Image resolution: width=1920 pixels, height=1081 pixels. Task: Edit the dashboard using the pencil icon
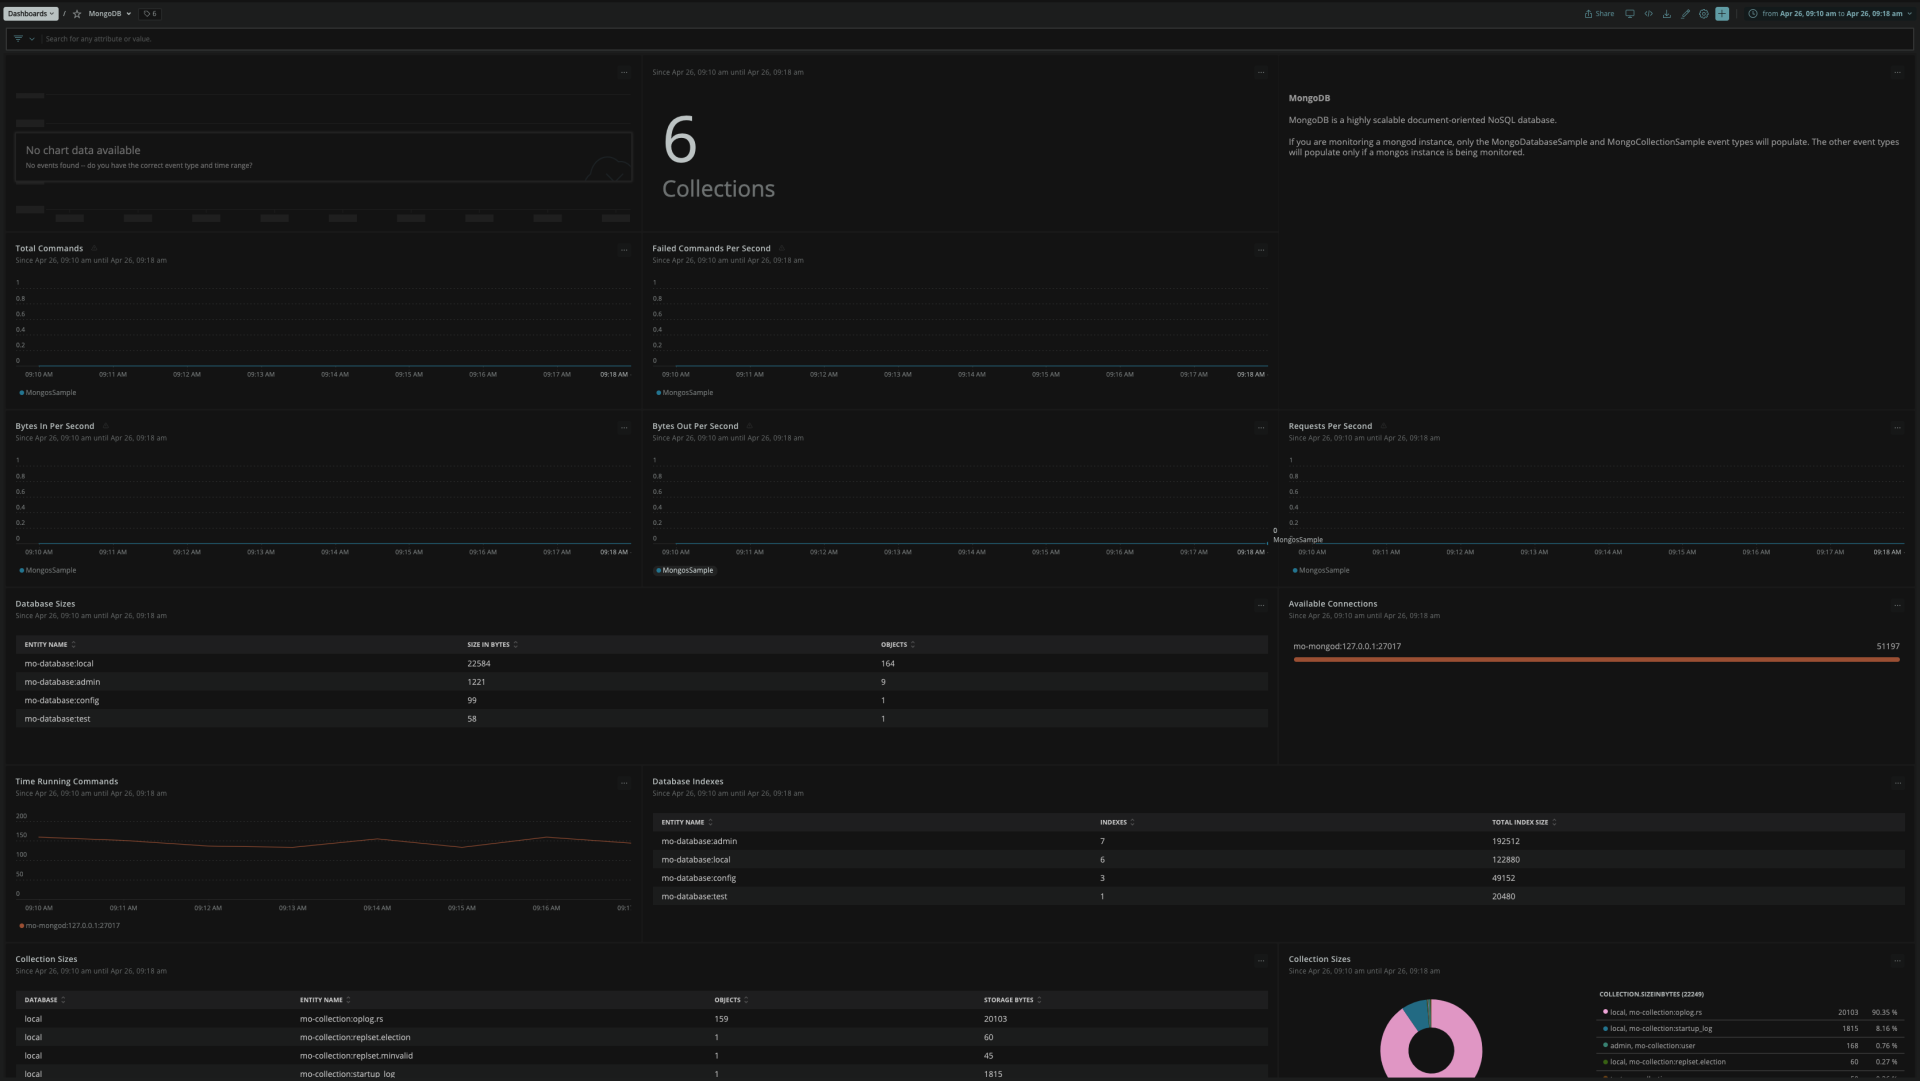tap(1685, 13)
